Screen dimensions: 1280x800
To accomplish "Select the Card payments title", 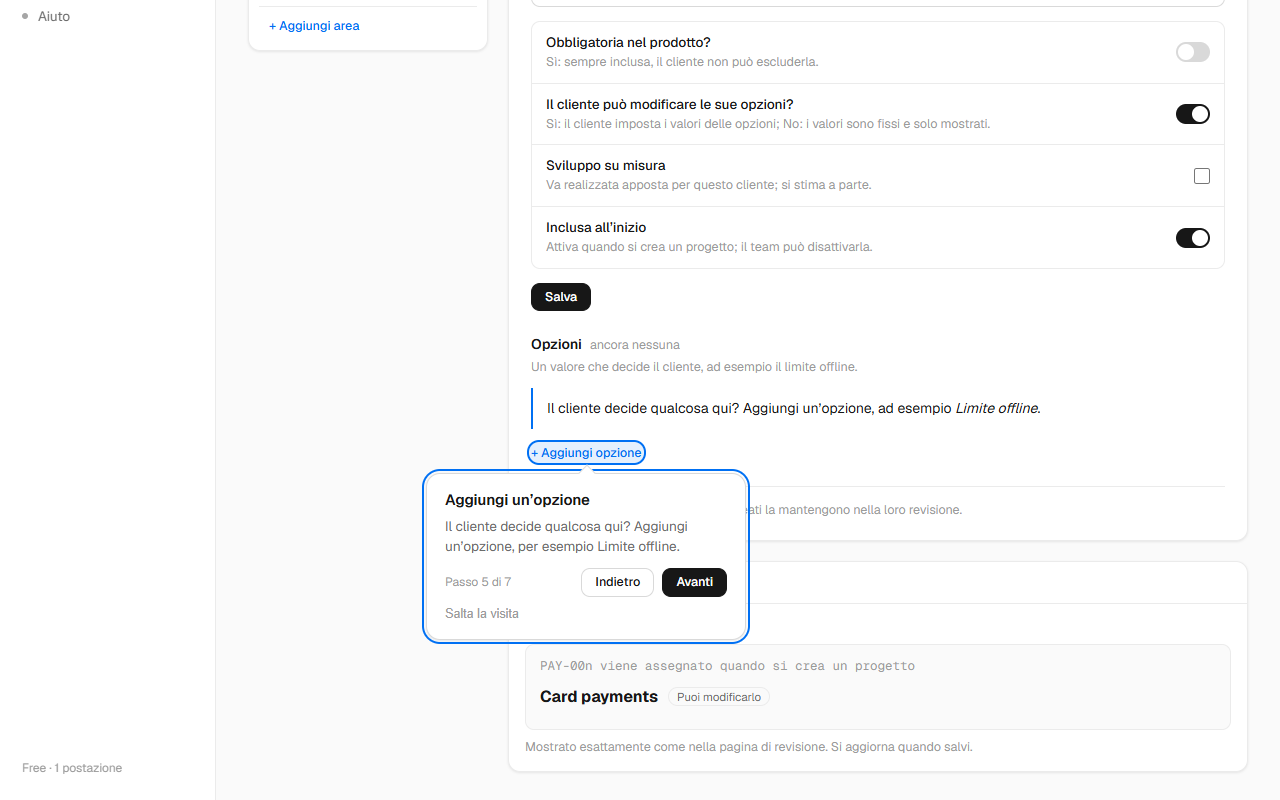I will (599, 697).
